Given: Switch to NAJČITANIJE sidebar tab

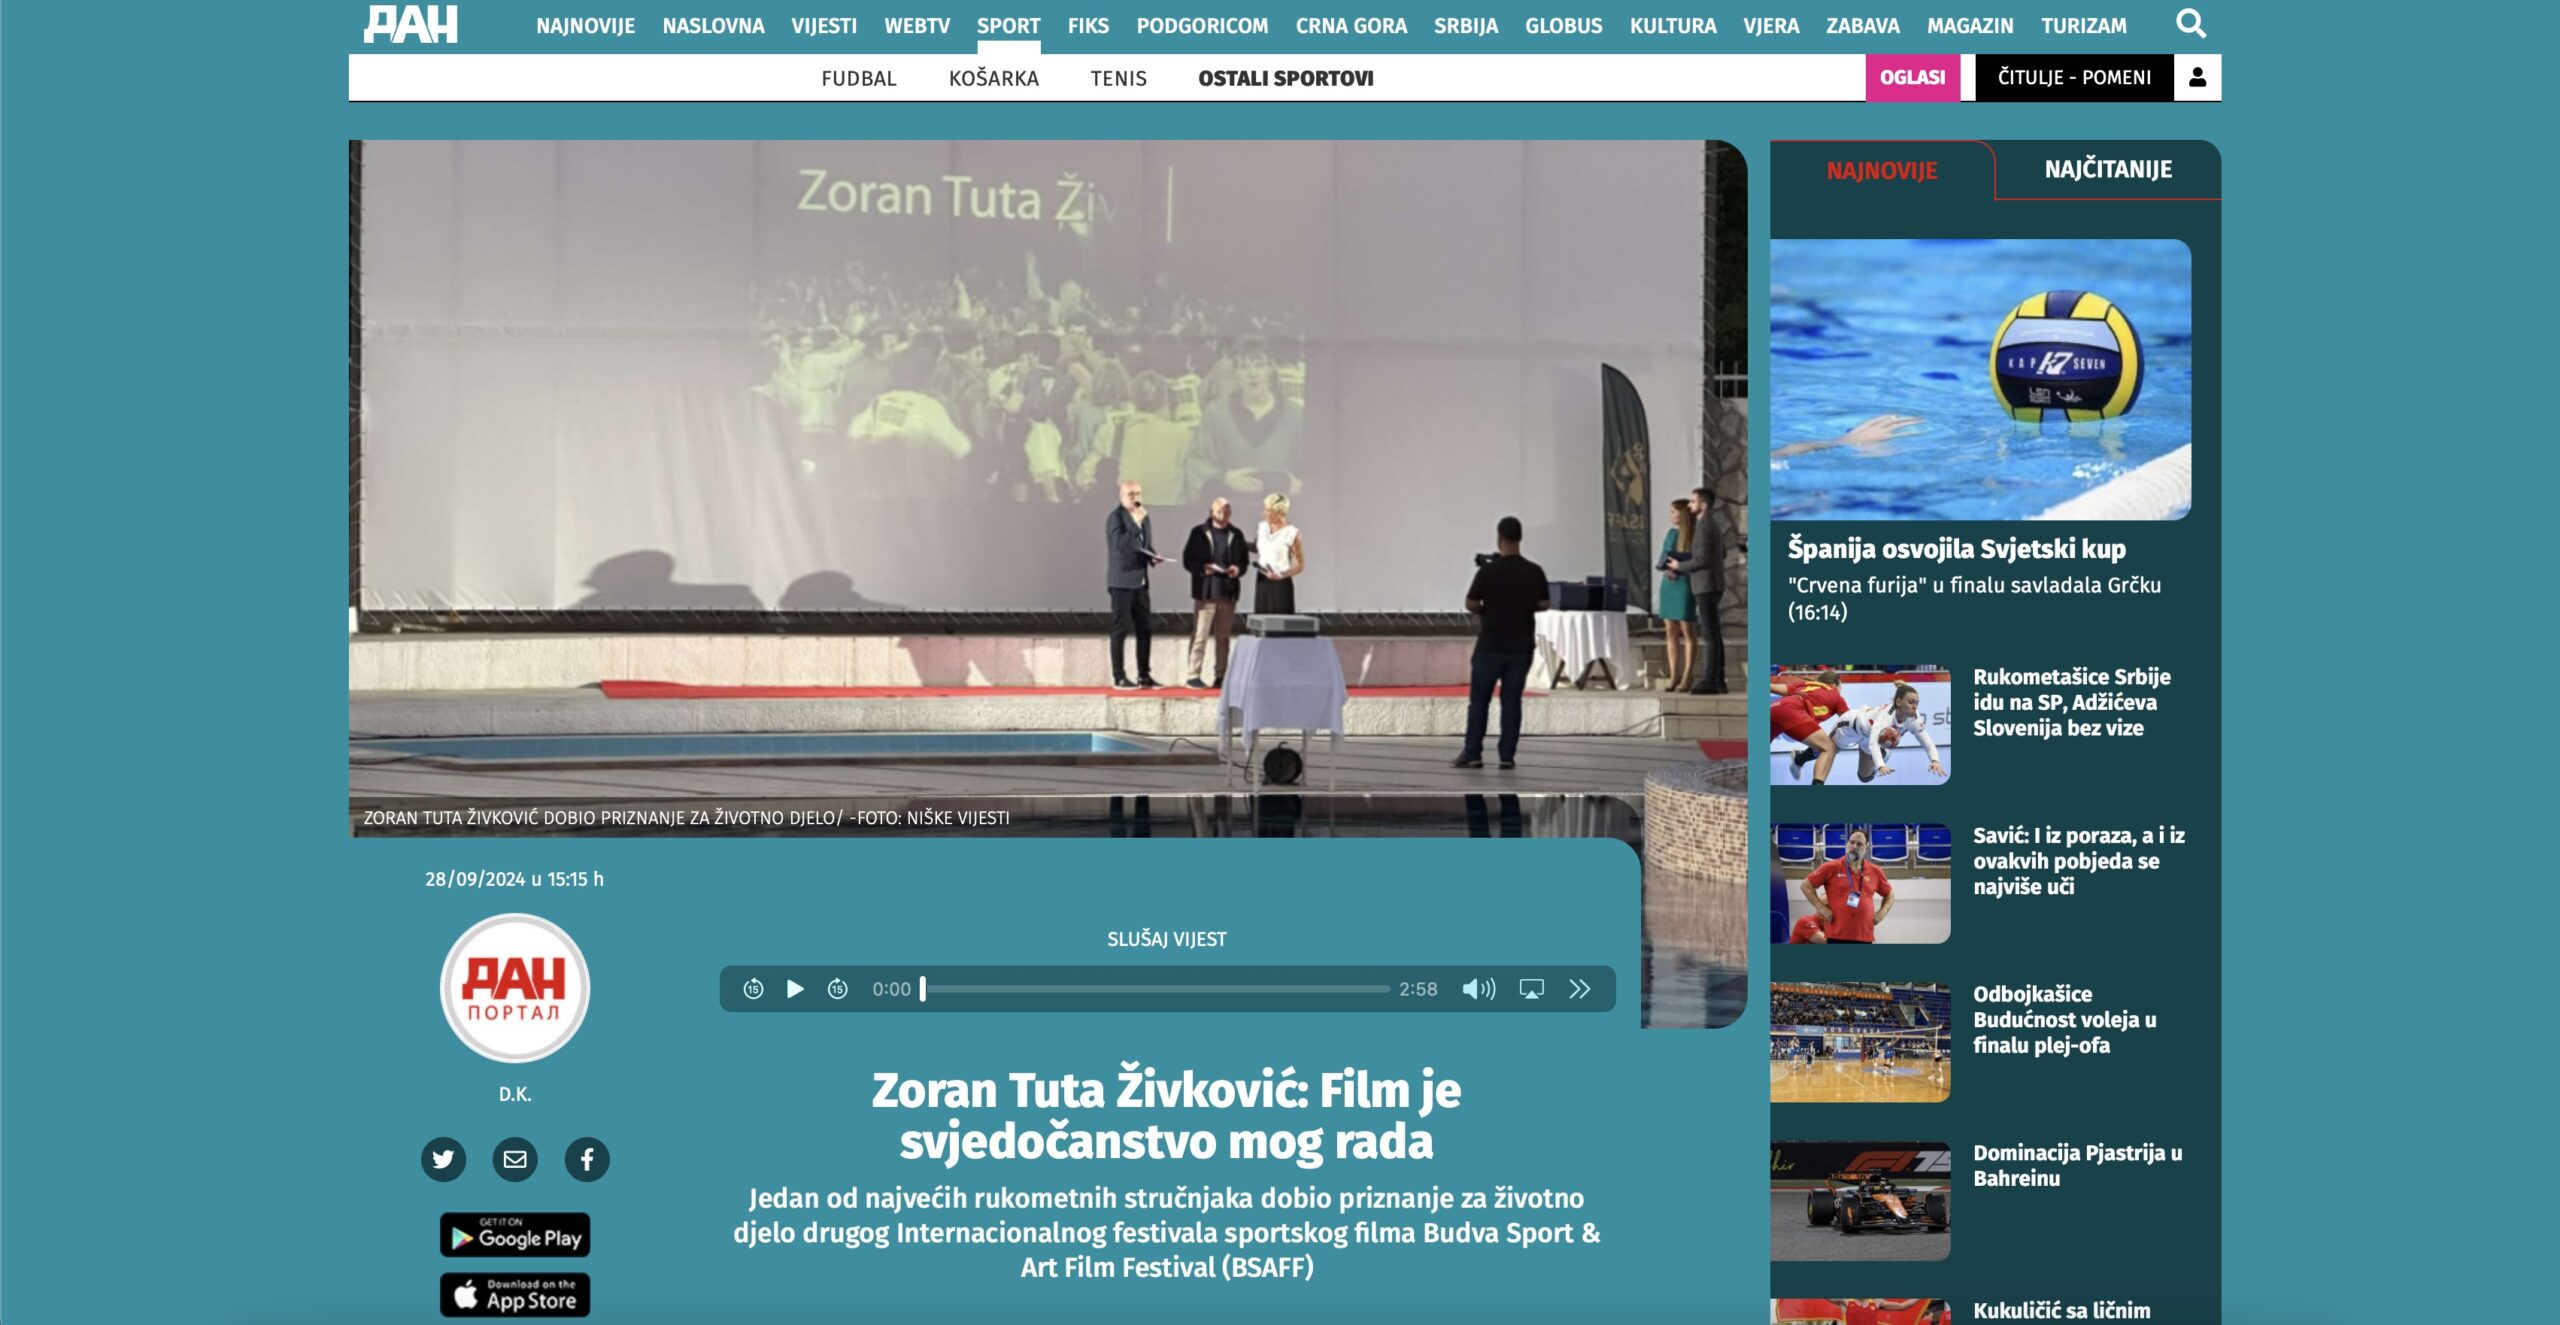Looking at the screenshot, I should 2108,170.
